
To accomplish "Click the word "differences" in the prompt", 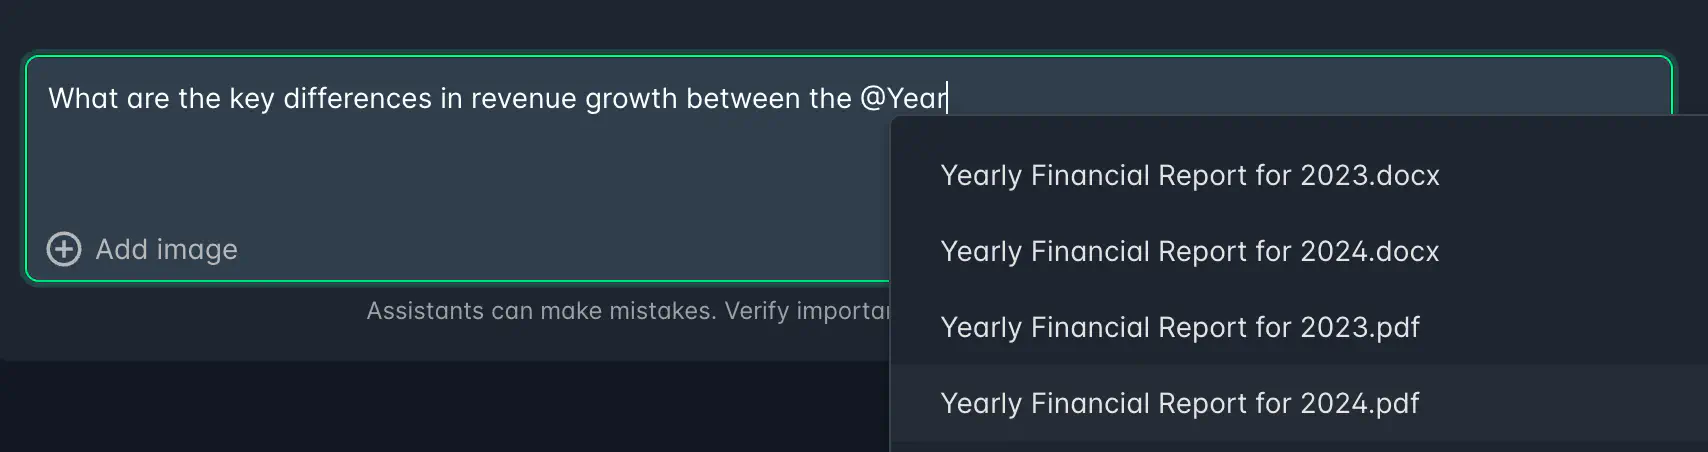I will coord(357,98).
